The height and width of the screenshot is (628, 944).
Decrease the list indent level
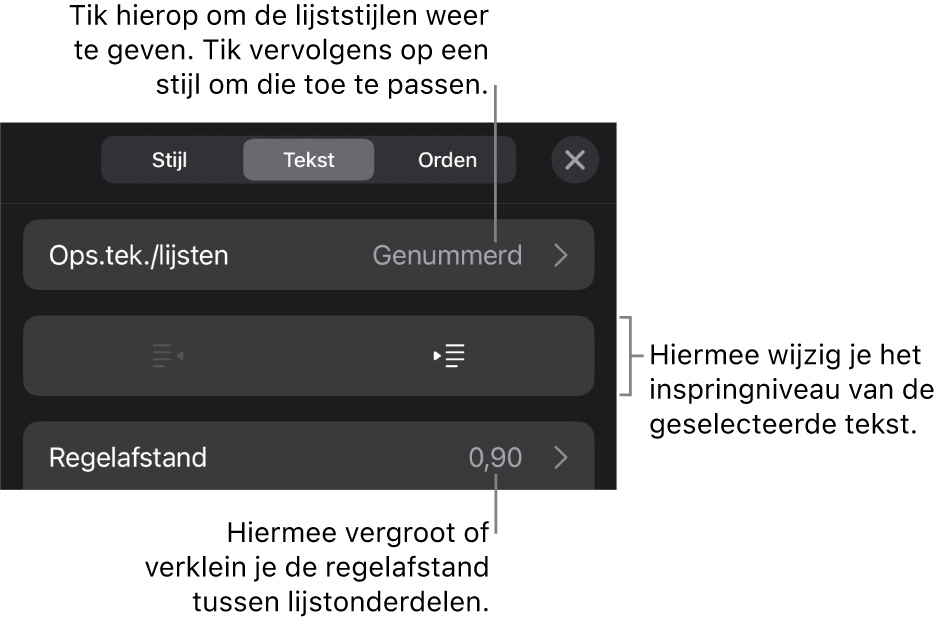tap(167, 356)
